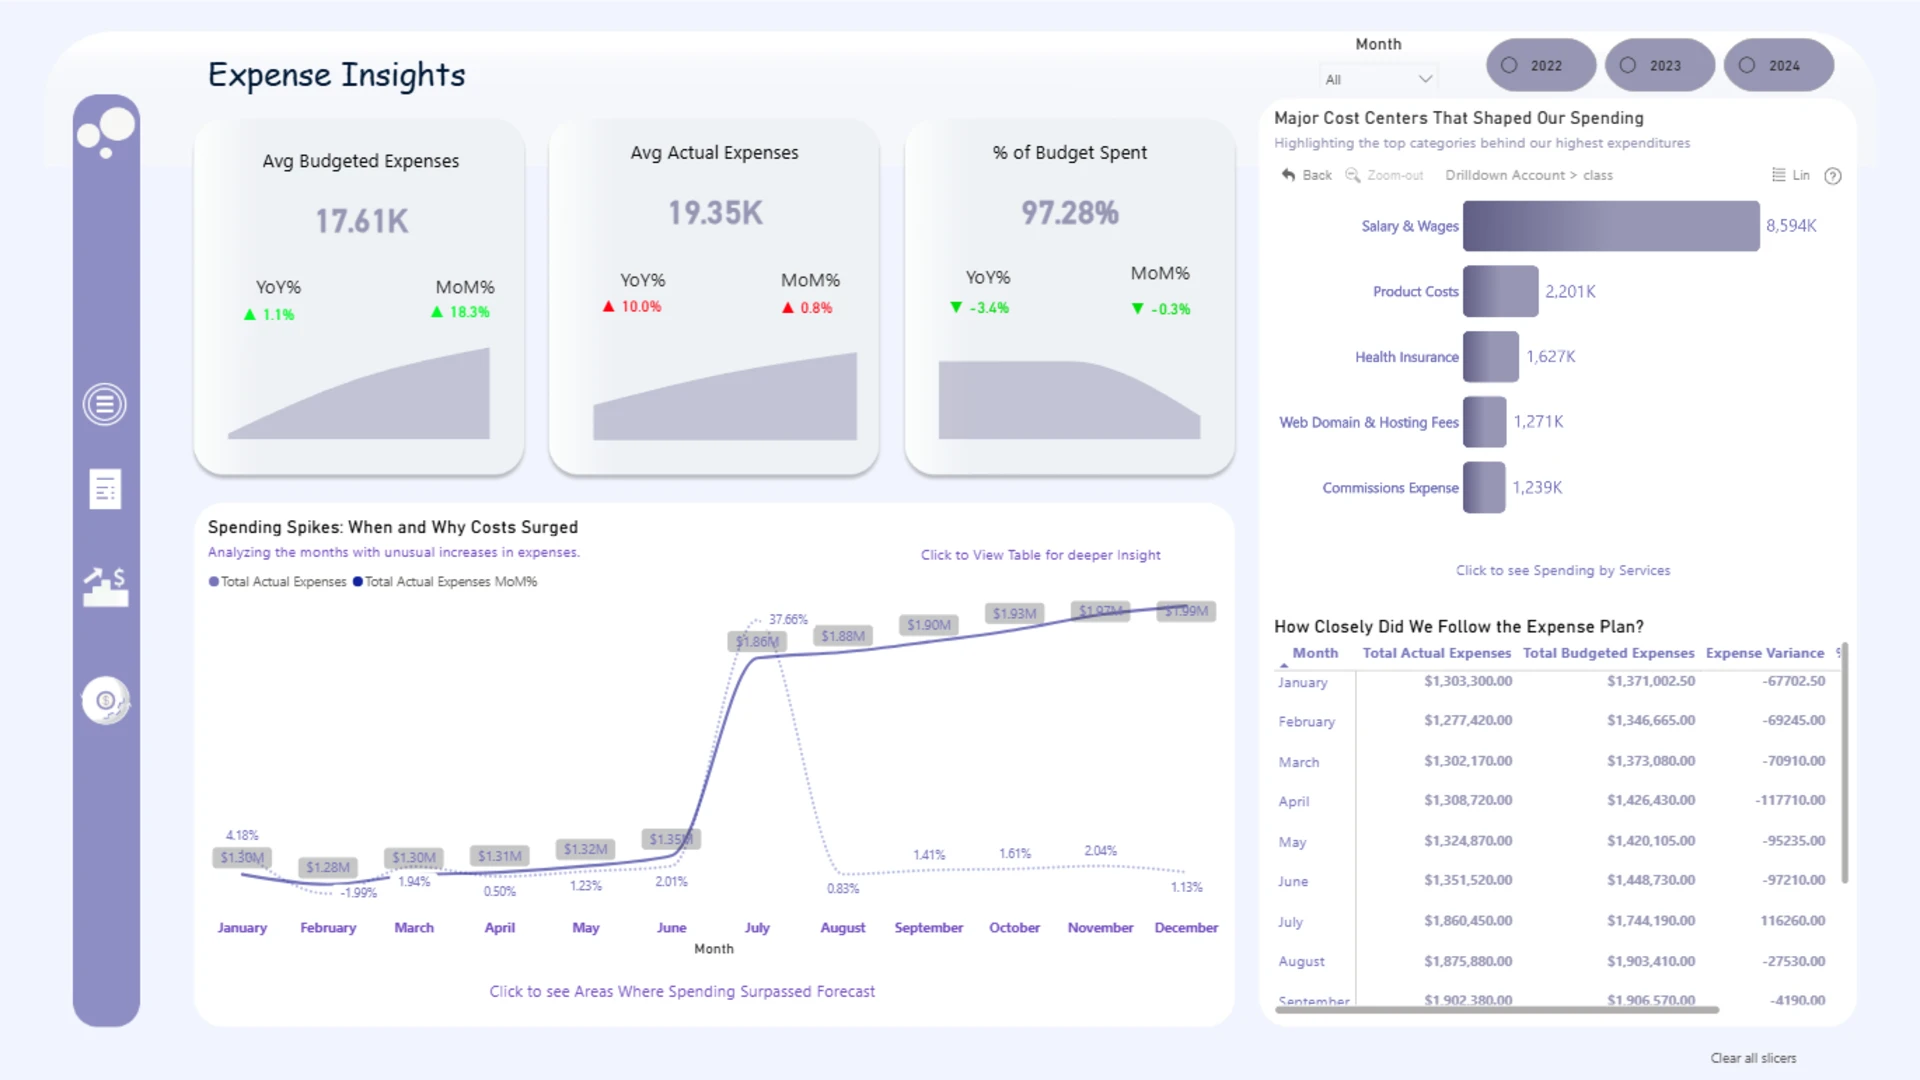Click the Salary & Wages bar
1920x1080 pixels.
coord(1611,226)
